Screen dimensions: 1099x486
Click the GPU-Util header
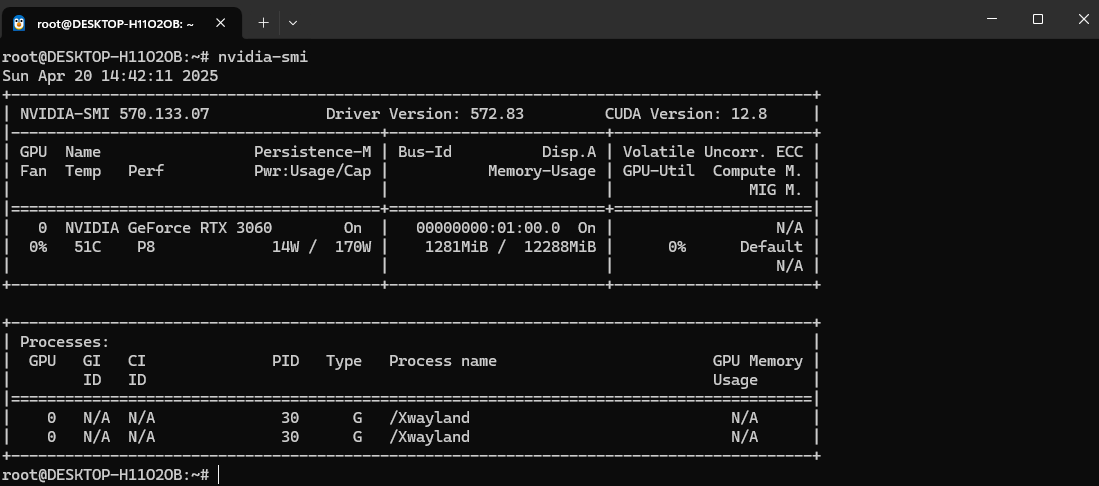tap(659, 171)
